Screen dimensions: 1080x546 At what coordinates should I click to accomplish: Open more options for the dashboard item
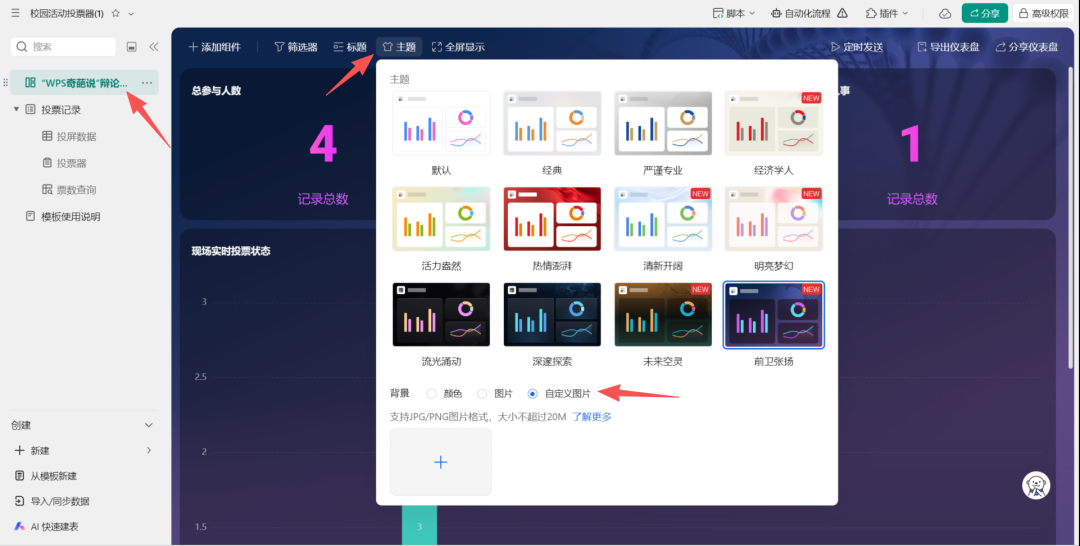147,83
